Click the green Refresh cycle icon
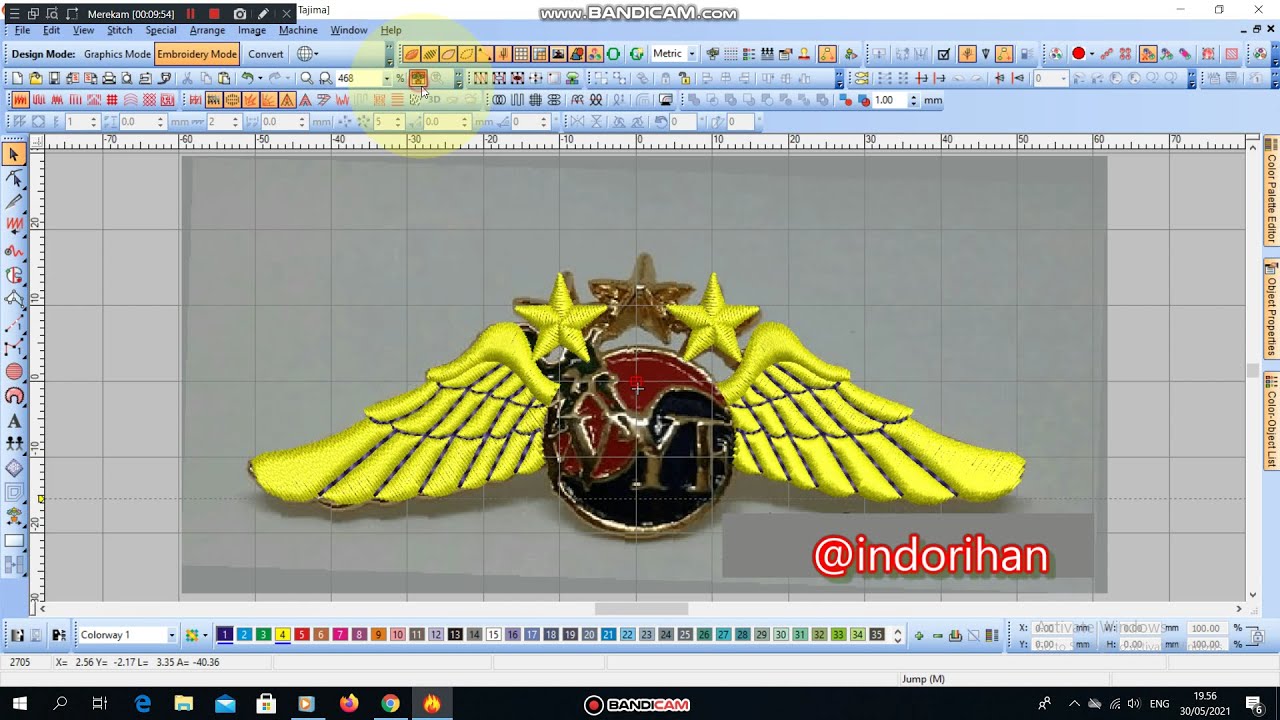 636,54
